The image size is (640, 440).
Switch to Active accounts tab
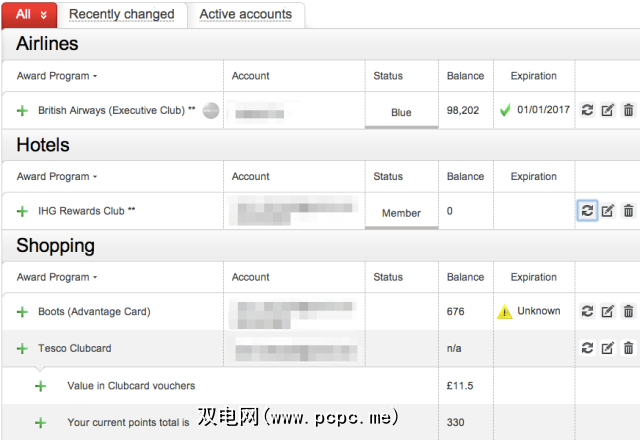tap(245, 14)
